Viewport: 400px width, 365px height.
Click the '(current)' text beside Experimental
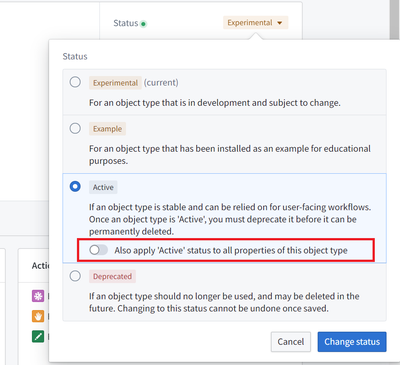(161, 82)
